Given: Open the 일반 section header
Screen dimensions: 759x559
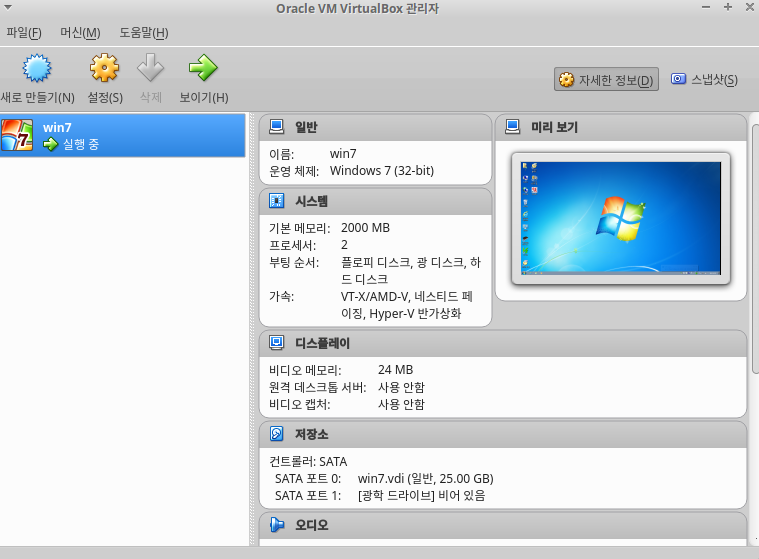Looking at the screenshot, I should [376, 127].
